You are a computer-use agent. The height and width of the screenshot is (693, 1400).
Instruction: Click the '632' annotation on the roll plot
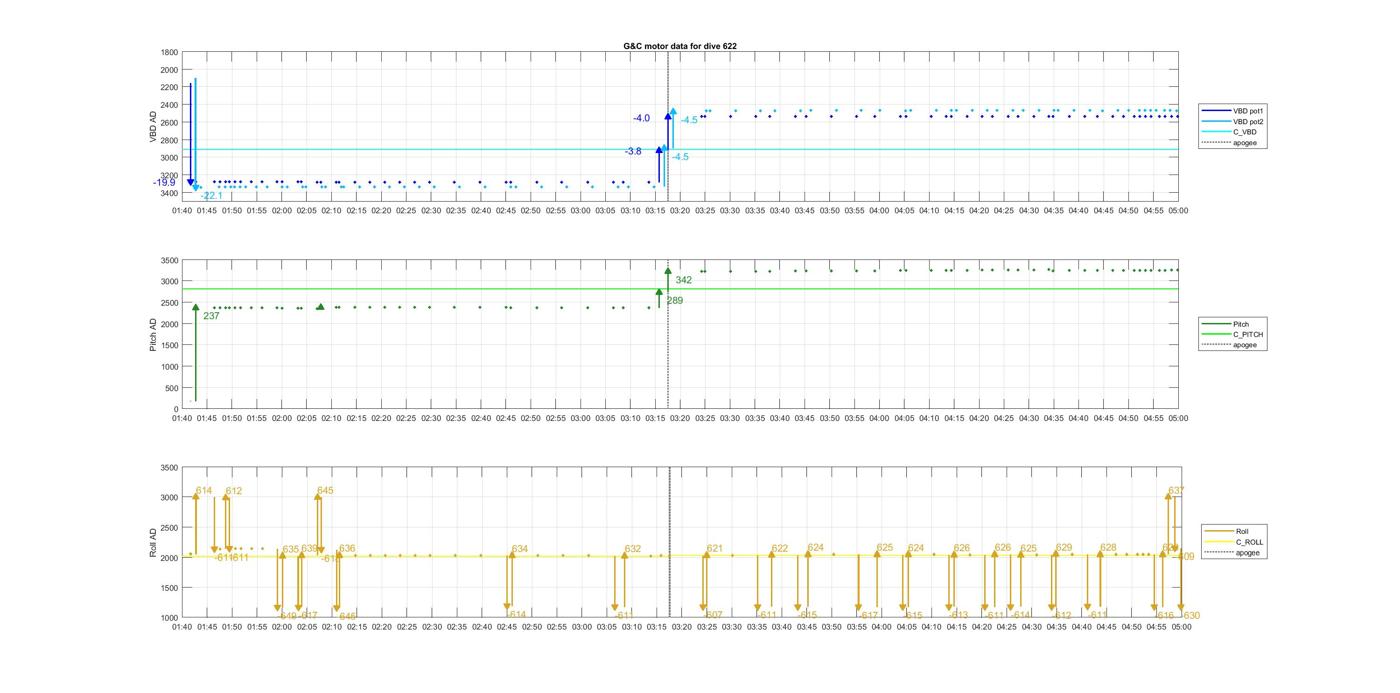tap(633, 549)
